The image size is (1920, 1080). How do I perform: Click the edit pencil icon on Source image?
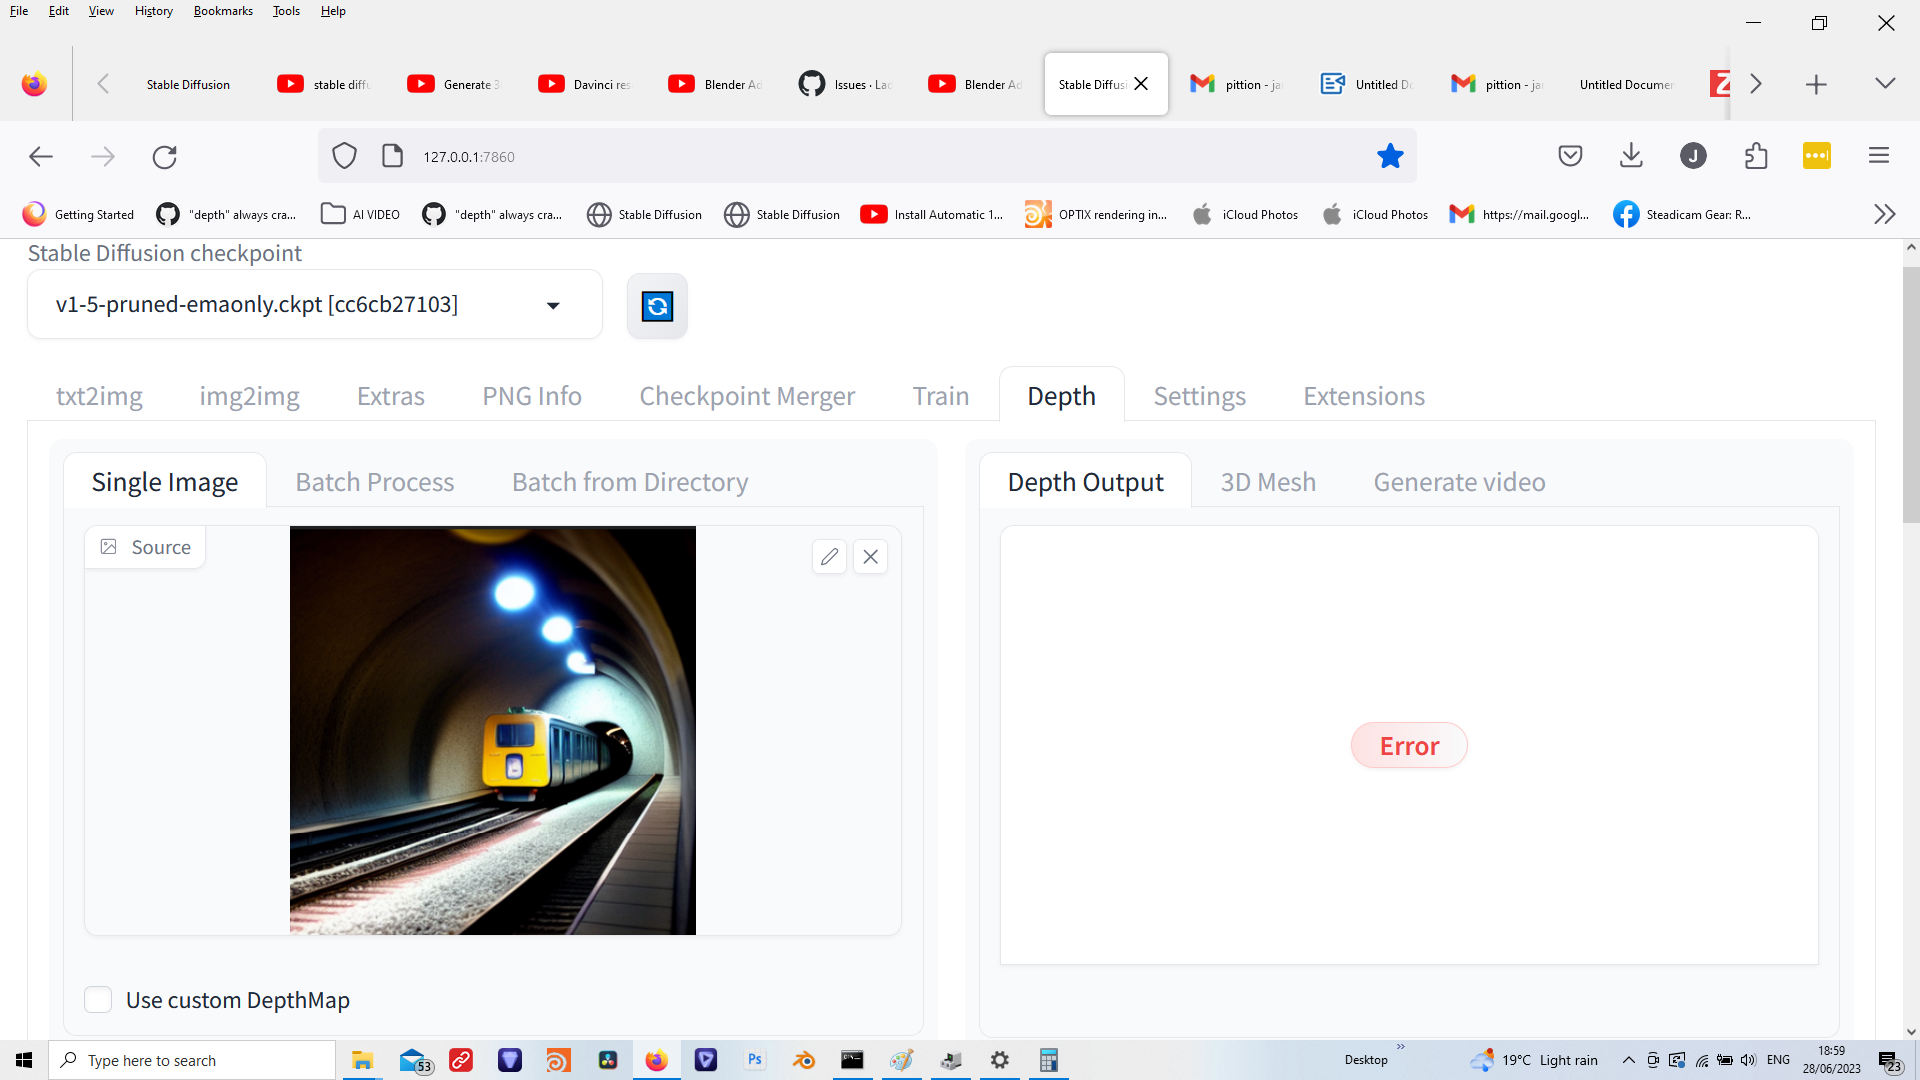(x=829, y=557)
